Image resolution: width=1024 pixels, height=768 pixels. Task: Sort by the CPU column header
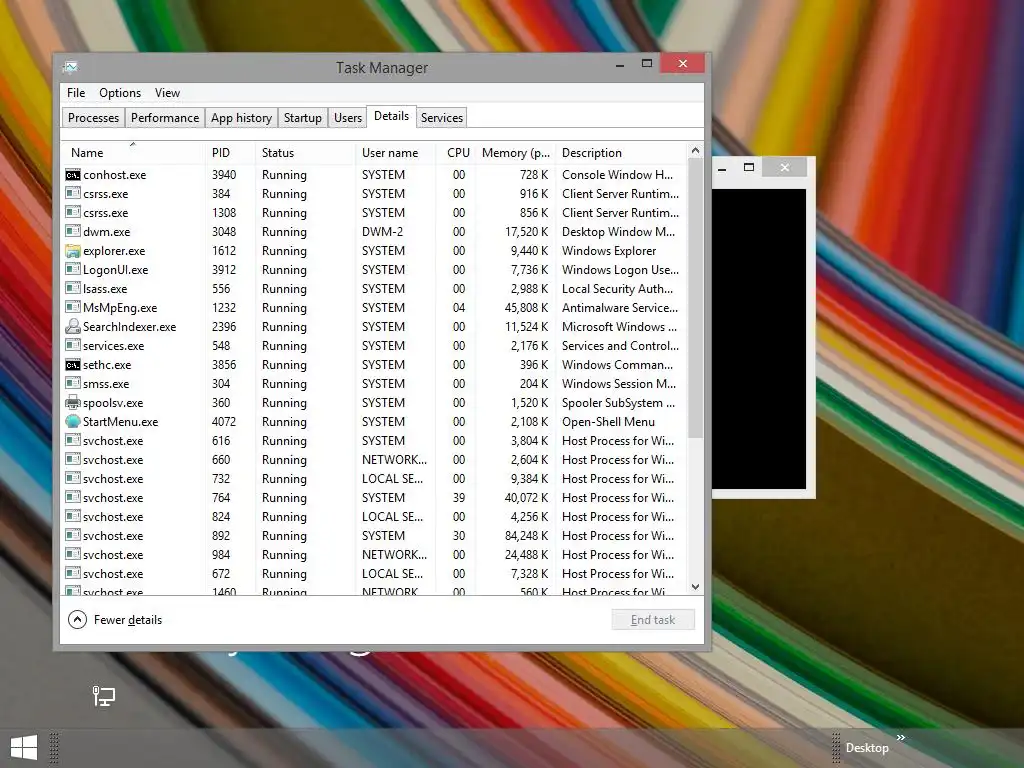tap(456, 153)
